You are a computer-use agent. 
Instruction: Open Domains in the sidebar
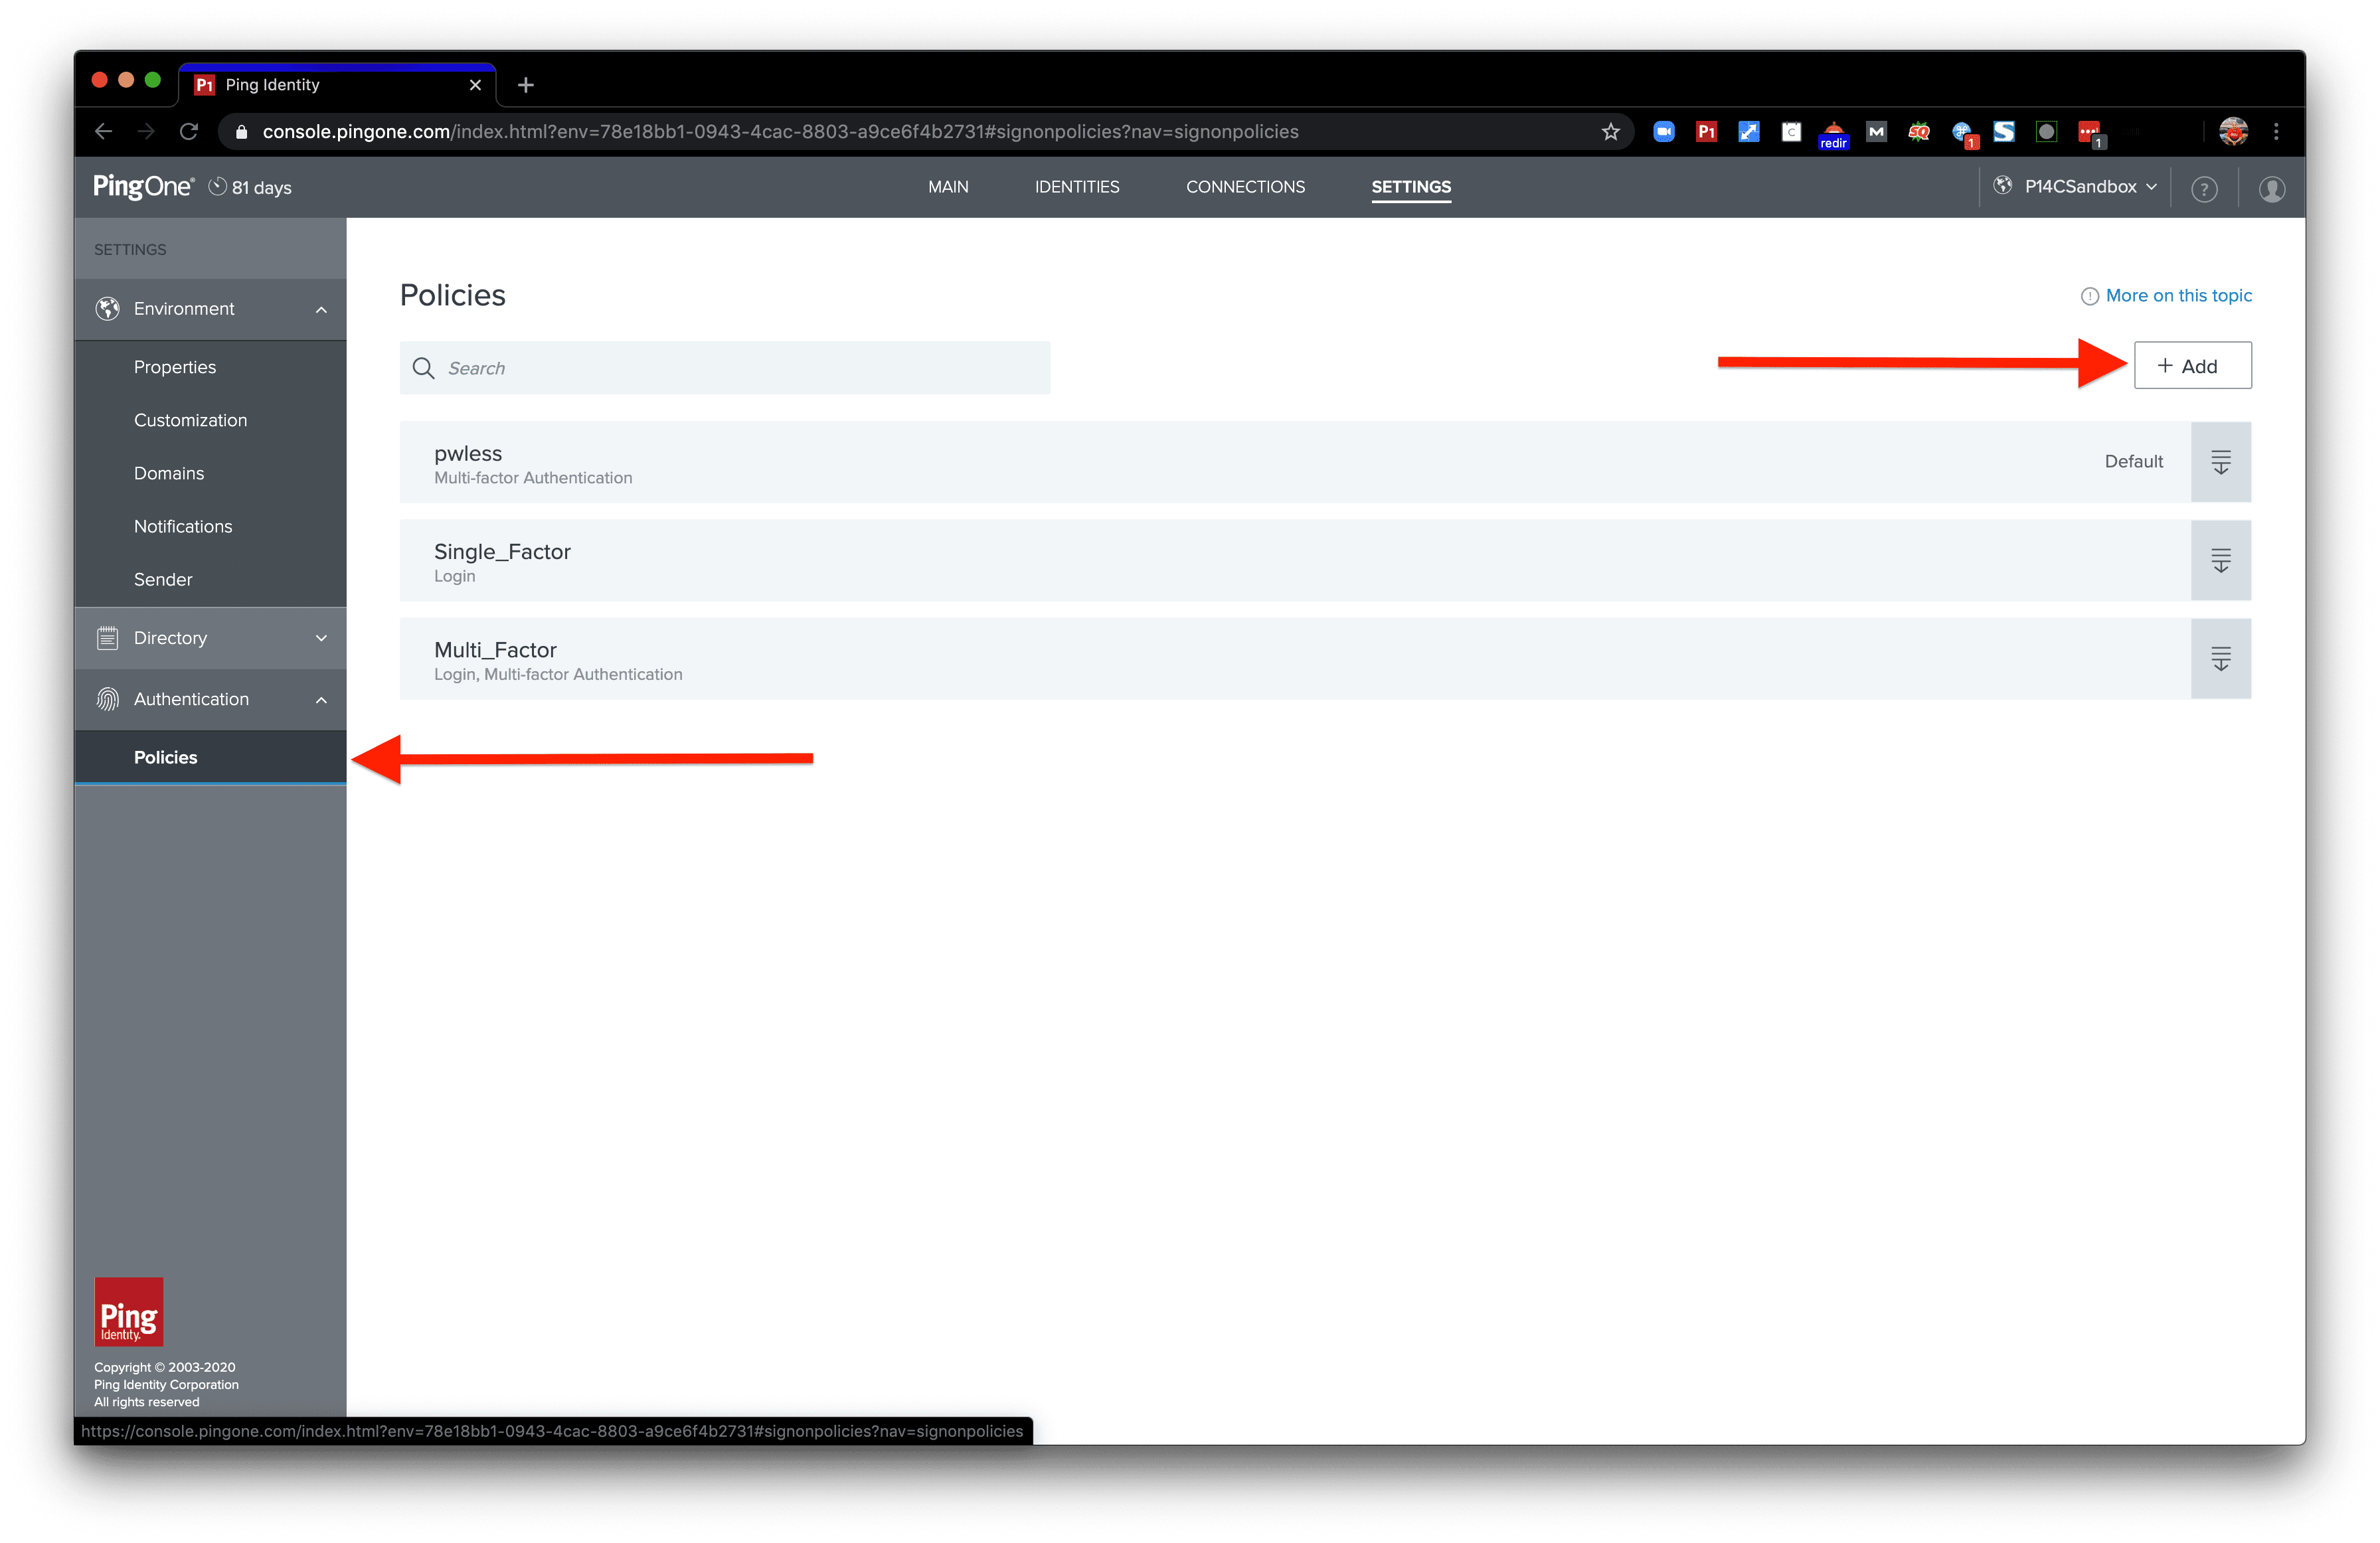(x=169, y=473)
